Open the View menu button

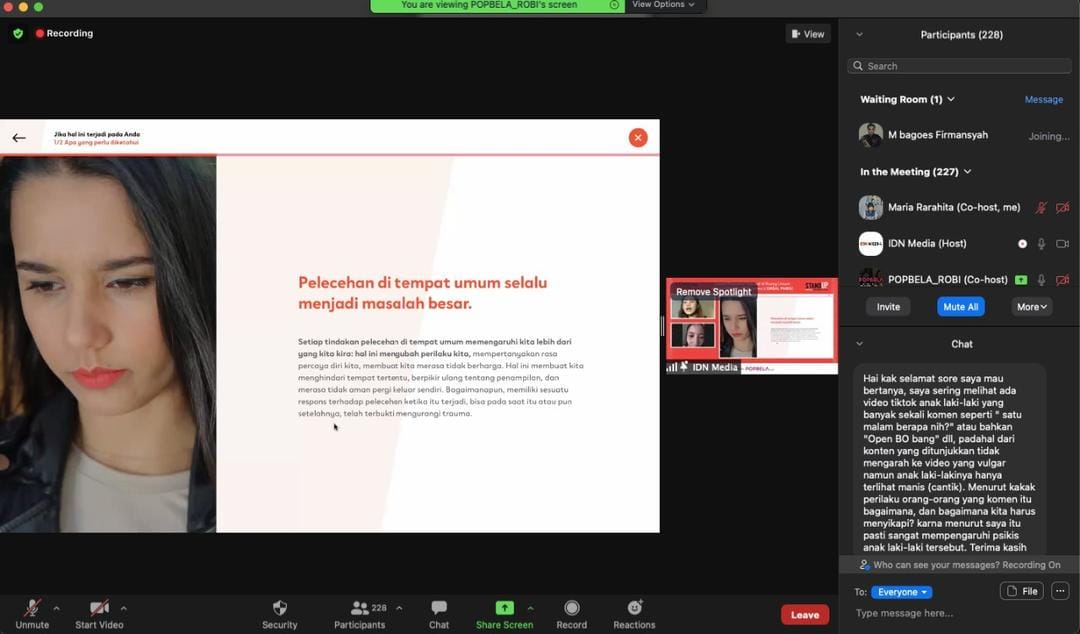(x=808, y=34)
